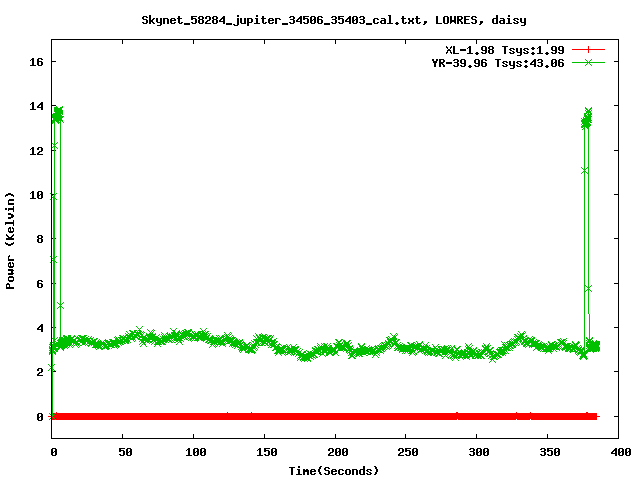Click the y-axis tick label 6

(40, 284)
